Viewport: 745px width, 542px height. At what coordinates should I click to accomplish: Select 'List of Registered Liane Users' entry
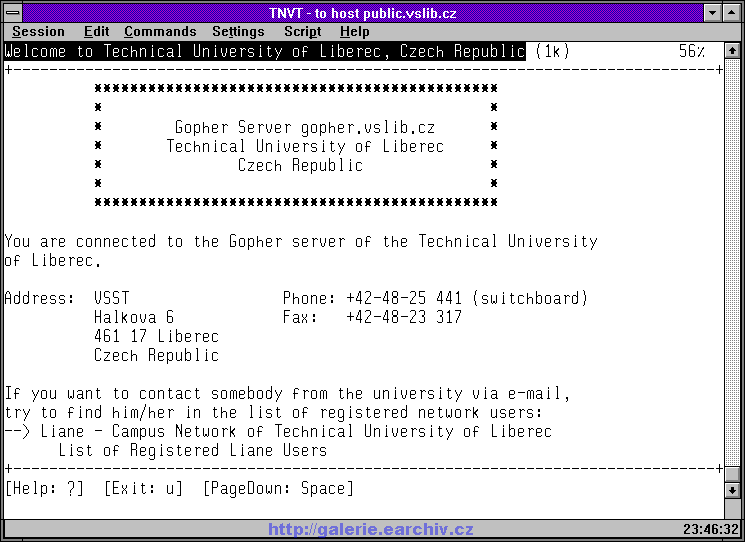(193, 450)
